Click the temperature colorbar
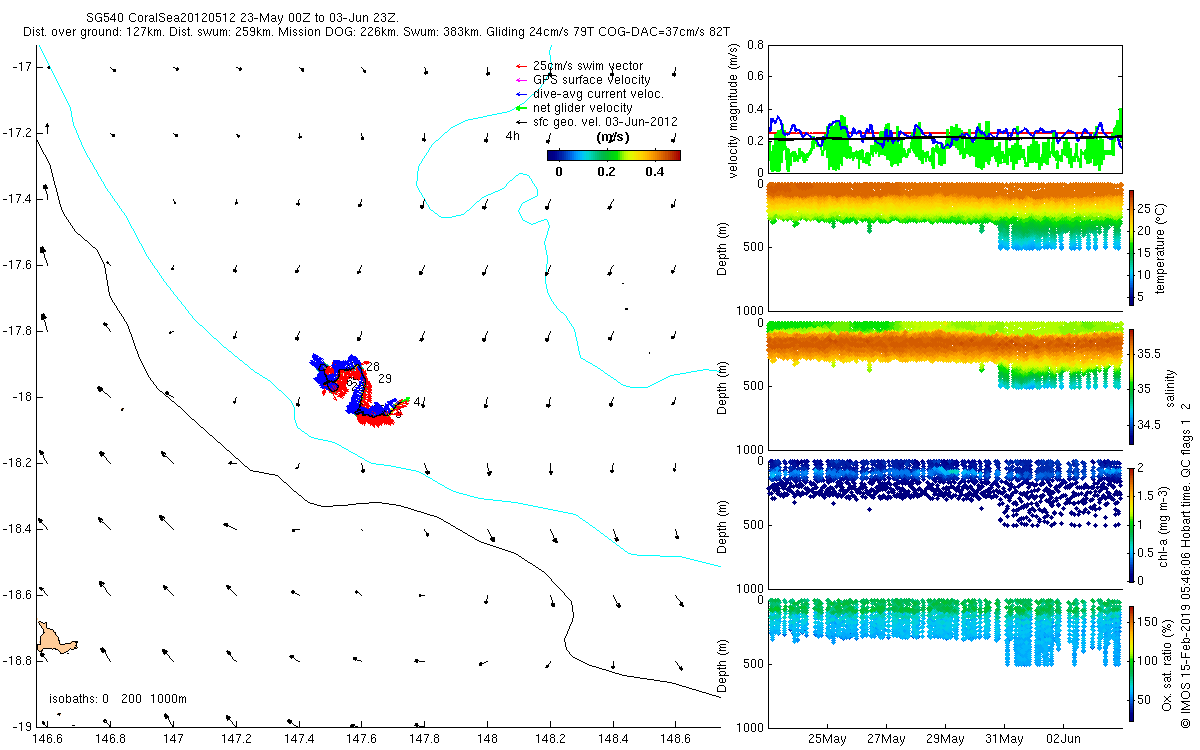Screen dimensions: 1200x750 click(1132, 246)
